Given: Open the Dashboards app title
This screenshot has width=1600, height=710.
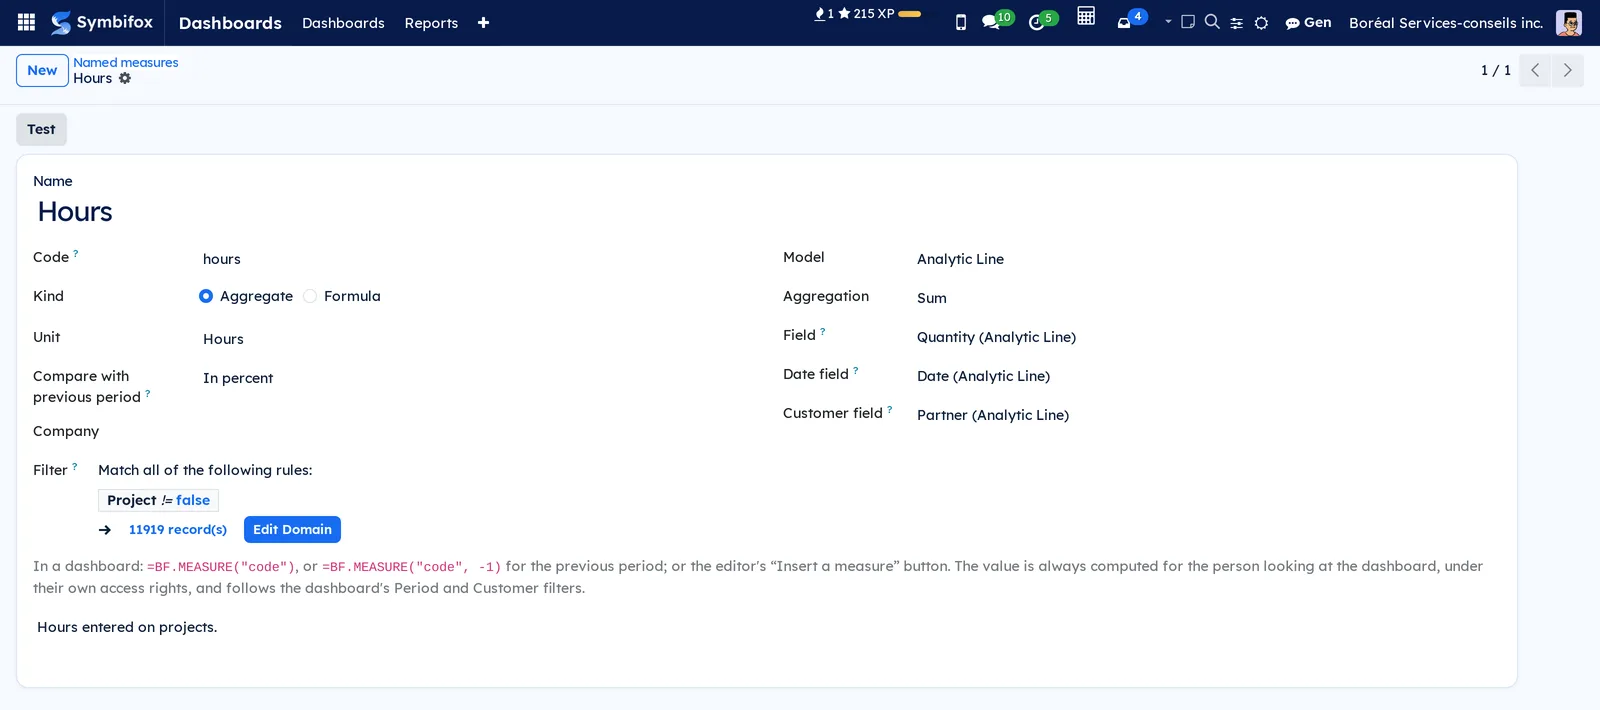Looking at the screenshot, I should 230,23.
